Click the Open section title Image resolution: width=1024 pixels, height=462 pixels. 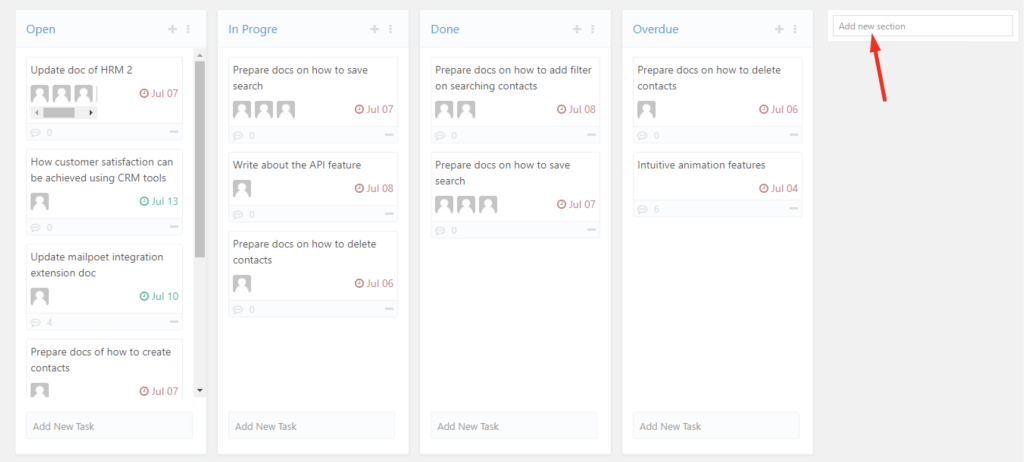coord(40,29)
